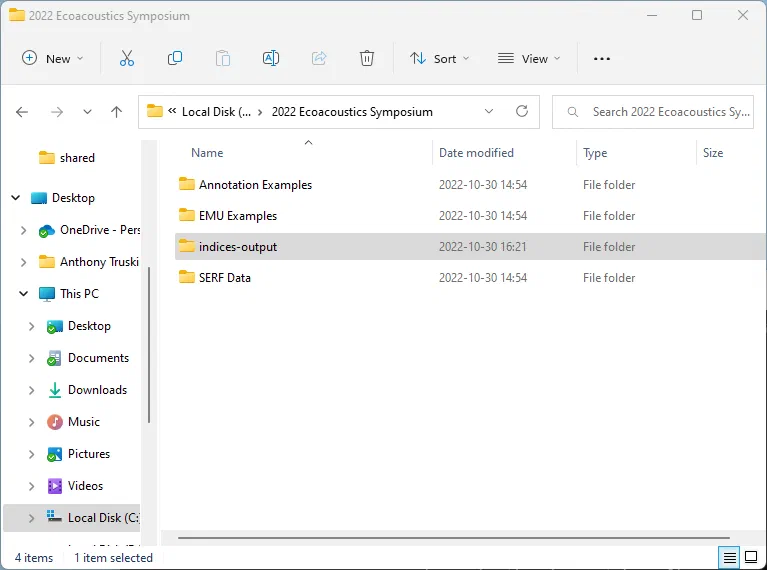This screenshot has width=767, height=570.
Task: Select the Anthony Truskinger folder in sidebar
Action: pos(89,262)
